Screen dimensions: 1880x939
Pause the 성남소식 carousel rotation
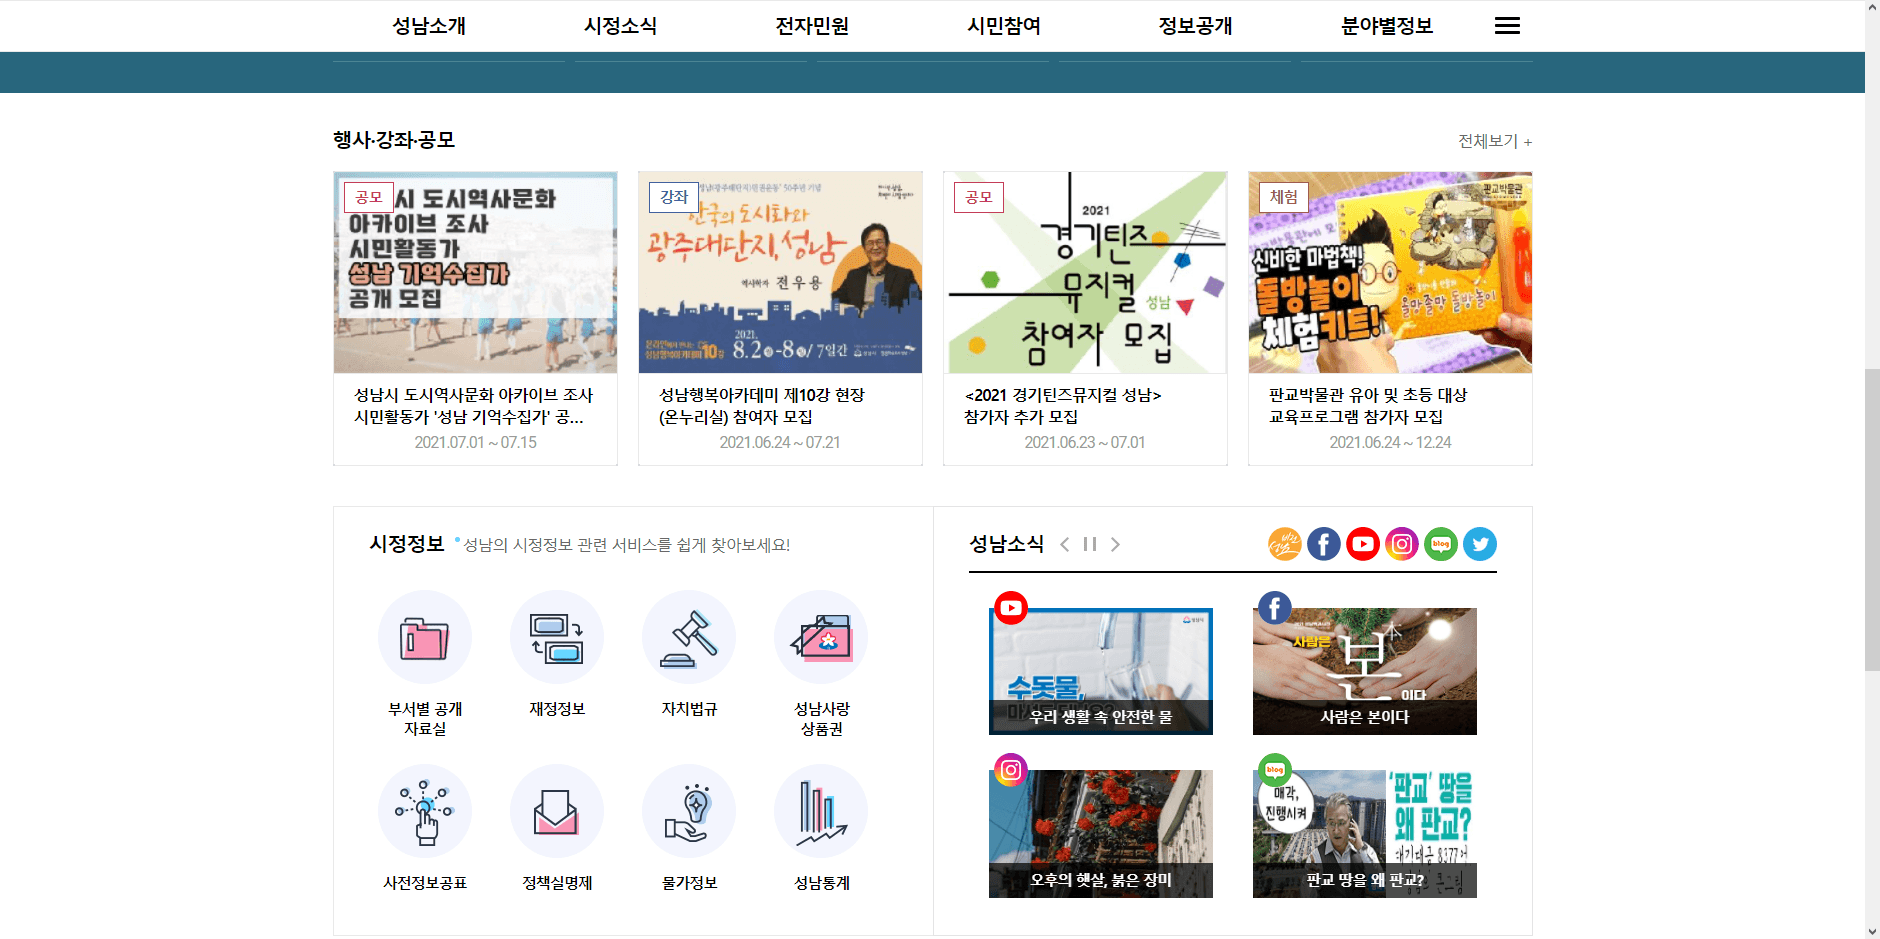coord(1089,544)
